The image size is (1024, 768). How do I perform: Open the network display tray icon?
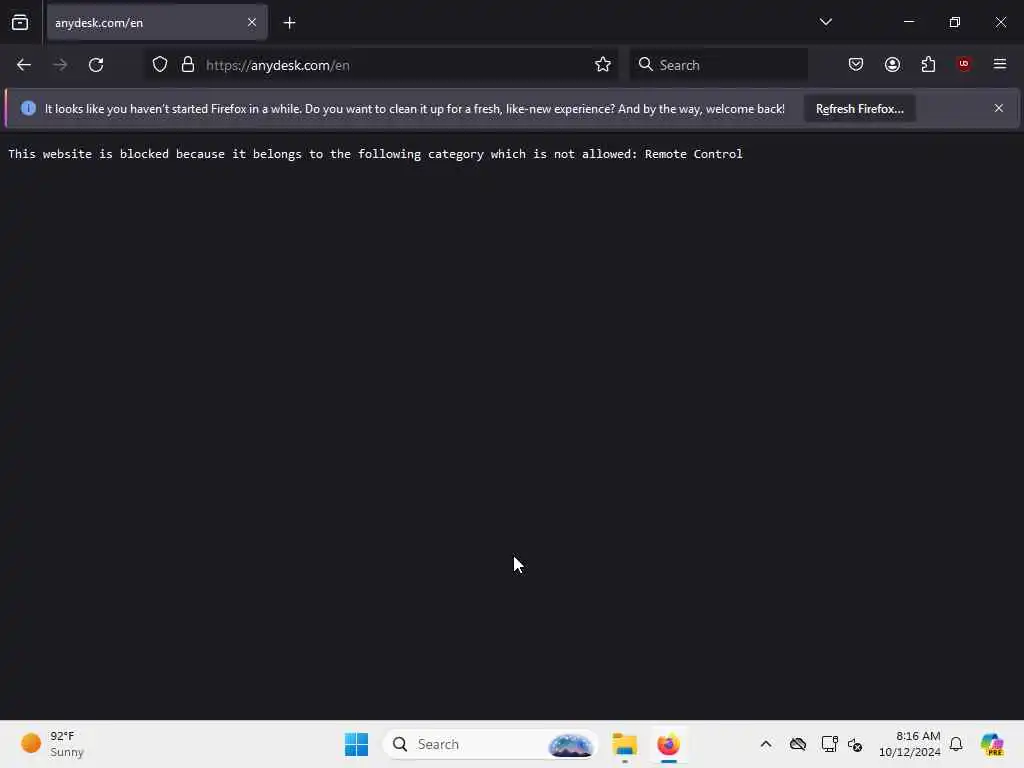tap(829, 744)
